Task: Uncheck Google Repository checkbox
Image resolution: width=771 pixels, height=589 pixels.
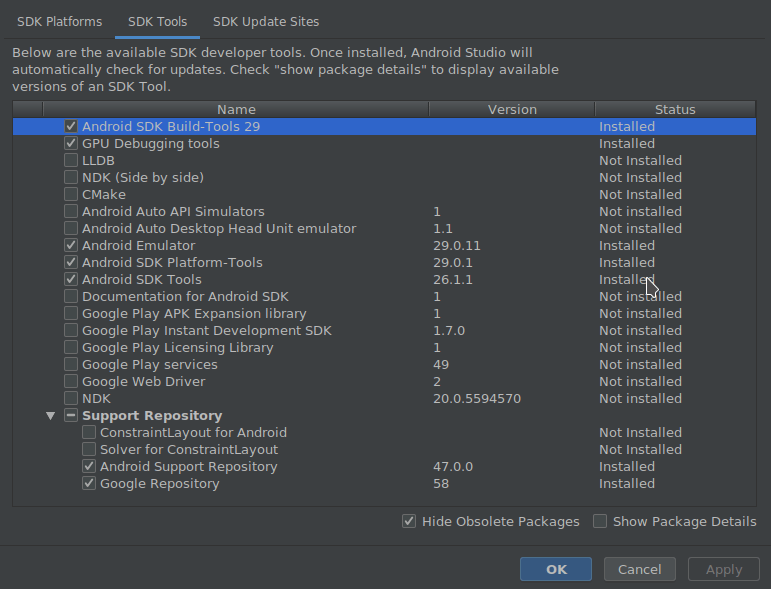Action: click(89, 483)
